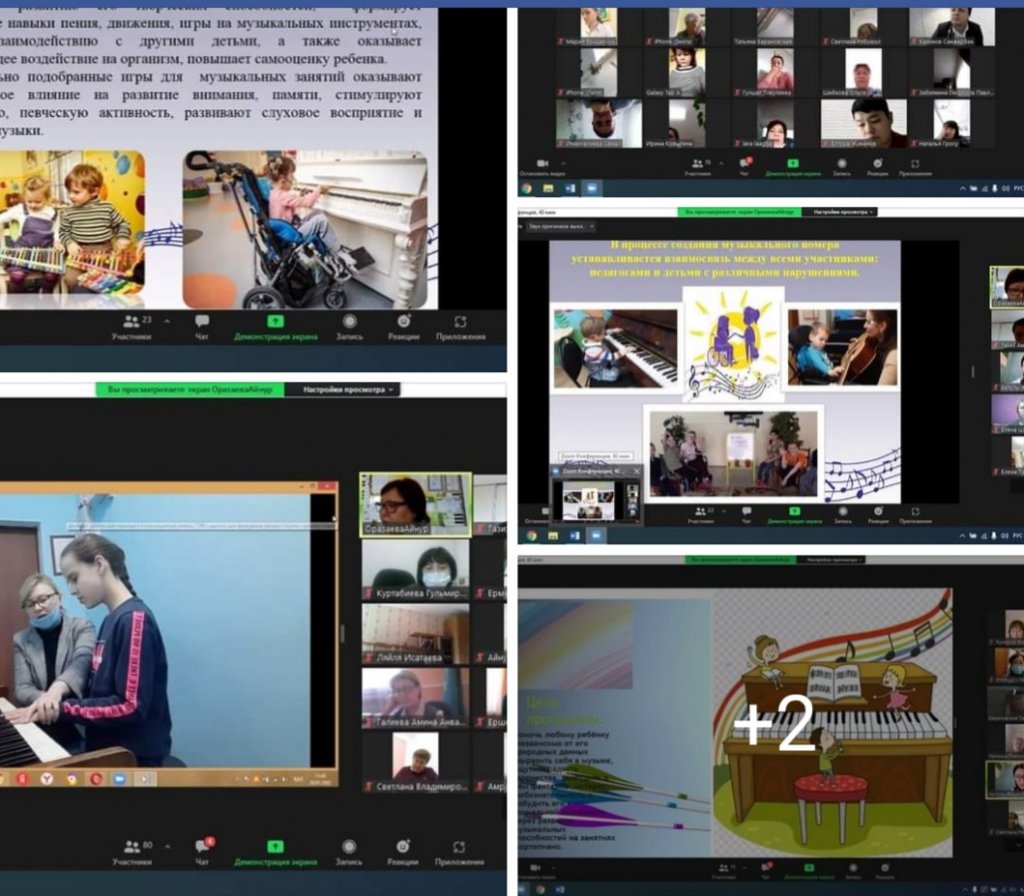Open Chat in musical-number slide window

point(746,515)
